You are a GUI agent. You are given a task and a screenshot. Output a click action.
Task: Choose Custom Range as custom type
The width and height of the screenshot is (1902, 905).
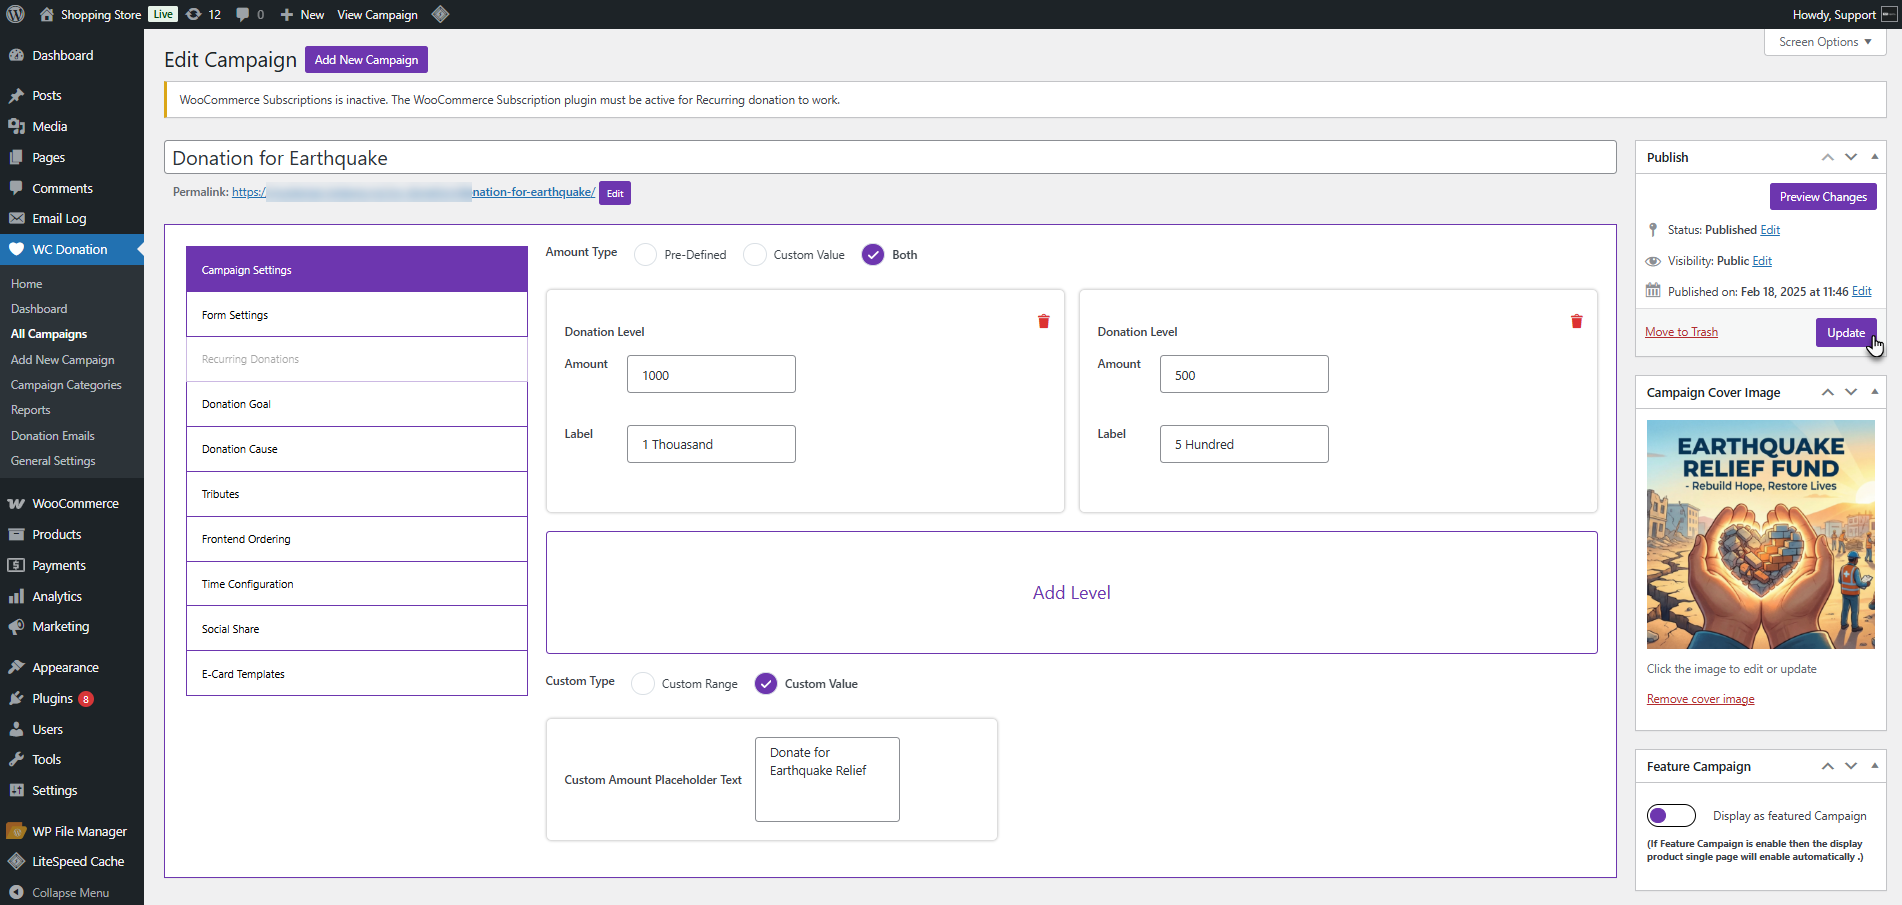tap(643, 684)
